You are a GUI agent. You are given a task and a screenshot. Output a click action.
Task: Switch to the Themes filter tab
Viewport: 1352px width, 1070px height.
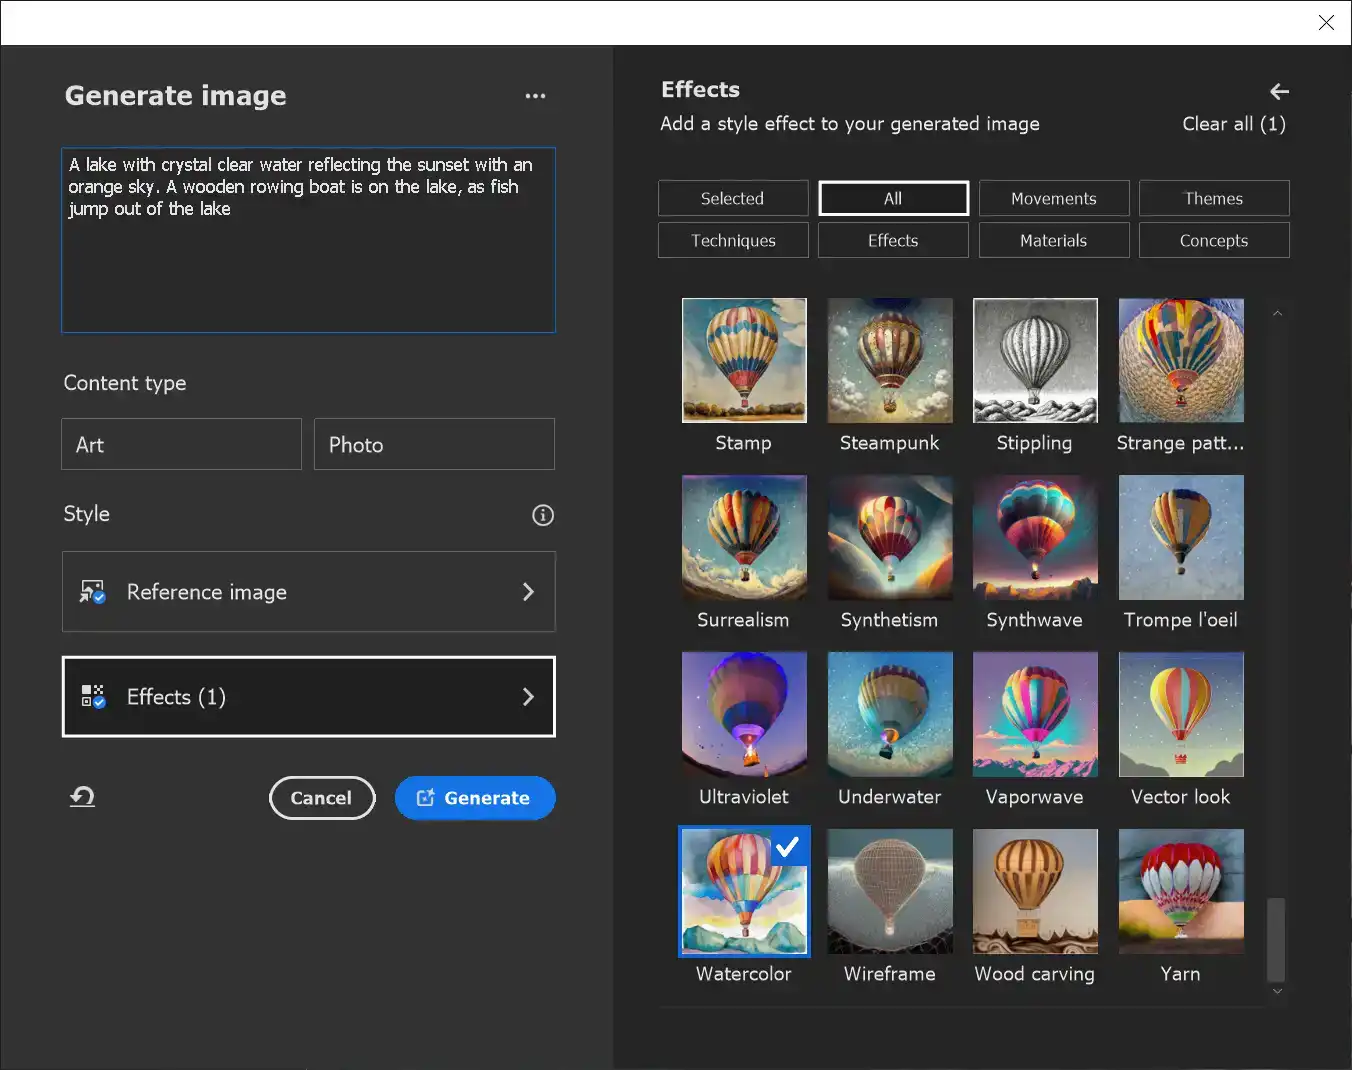coord(1213,198)
